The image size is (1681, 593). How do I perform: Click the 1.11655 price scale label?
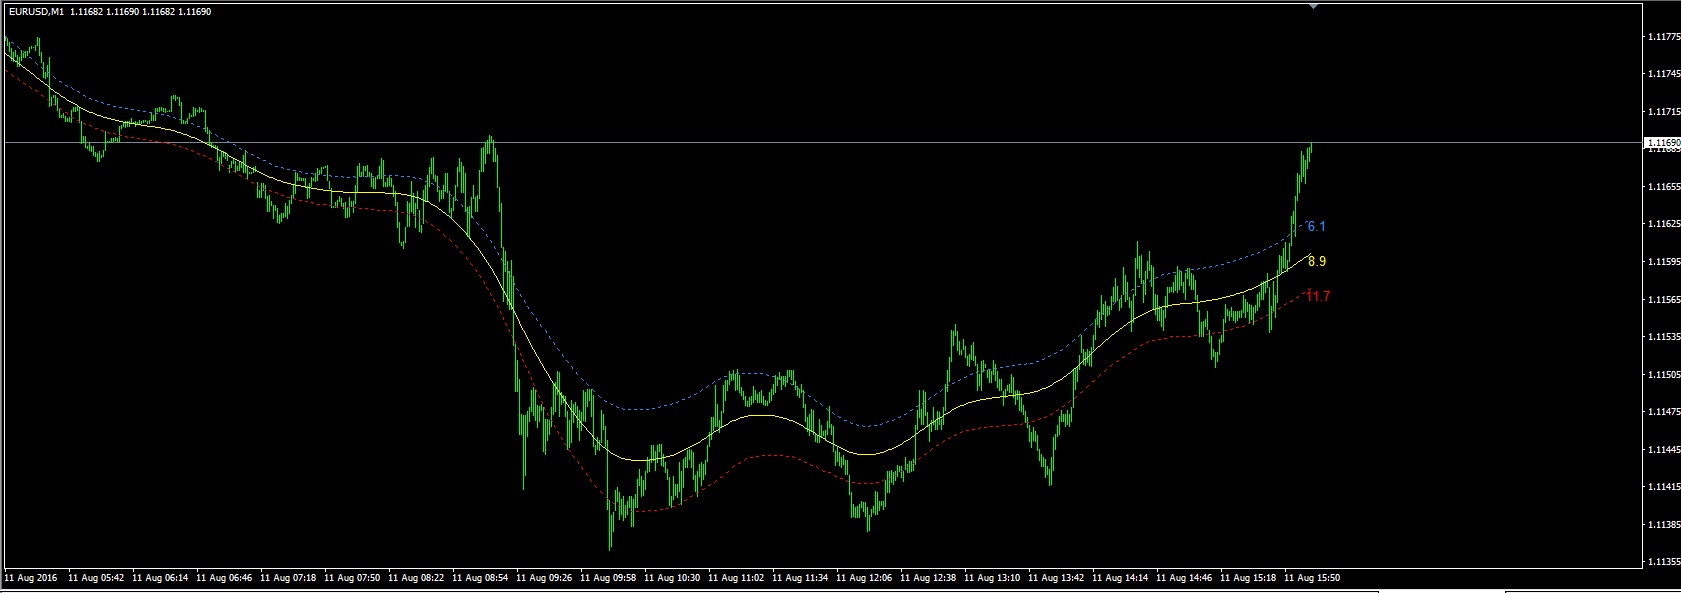coord(1662,187)
